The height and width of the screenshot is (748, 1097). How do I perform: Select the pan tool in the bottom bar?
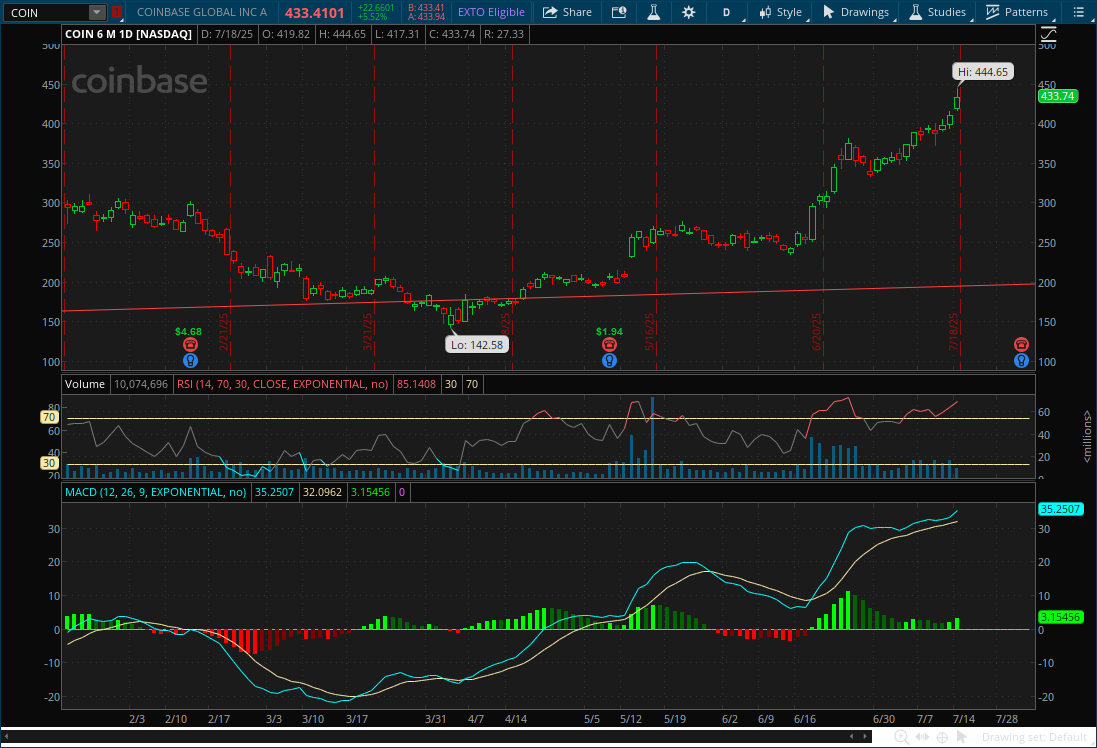pos(922,737)
